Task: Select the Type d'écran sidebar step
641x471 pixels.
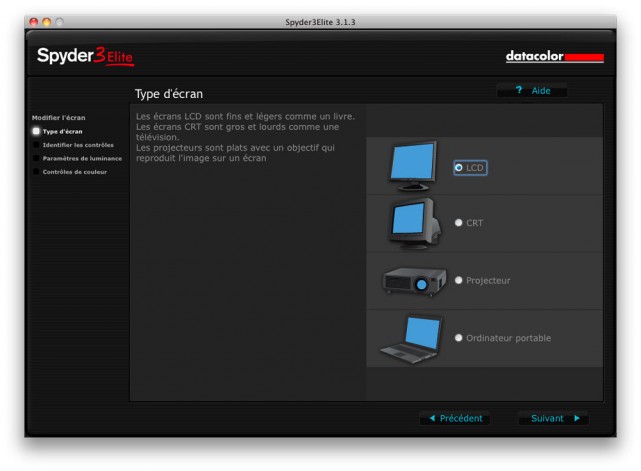Action: point(58,131)
